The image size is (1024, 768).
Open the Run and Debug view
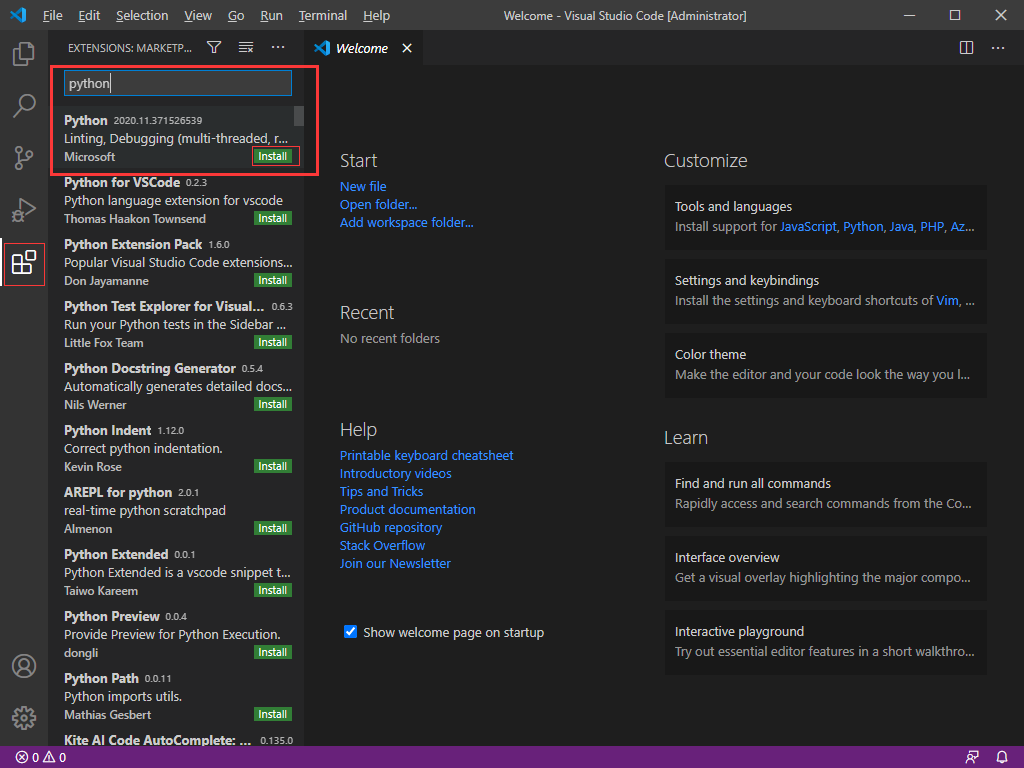click(x=24, y=210)
